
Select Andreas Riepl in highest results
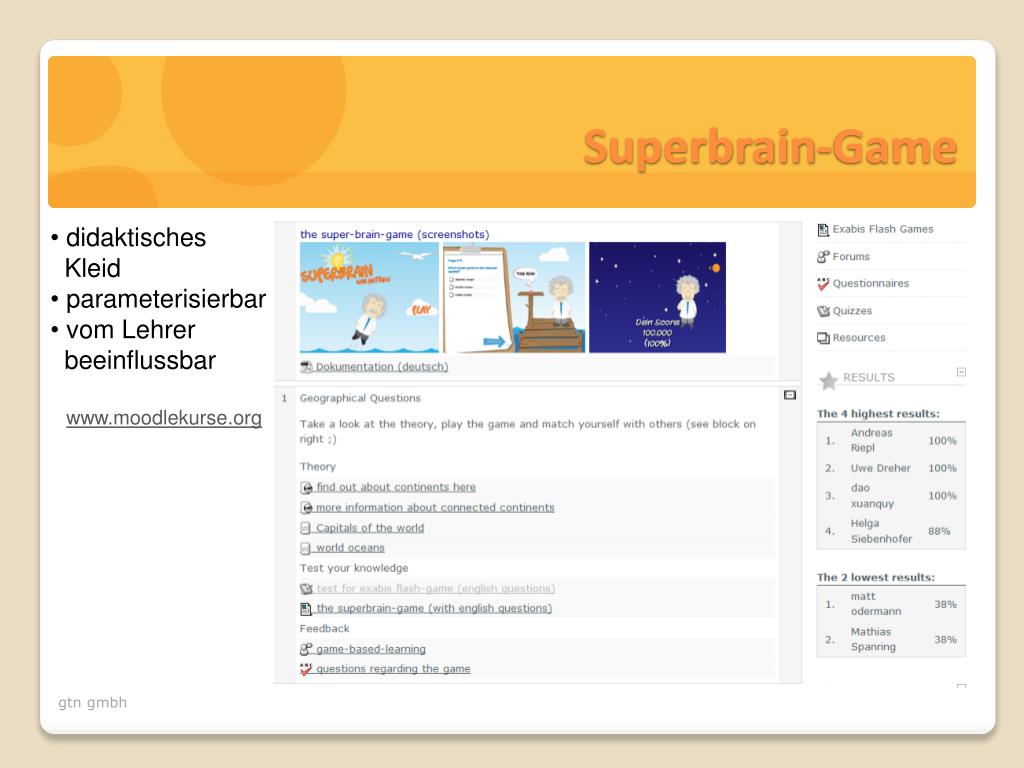point(871,440)
